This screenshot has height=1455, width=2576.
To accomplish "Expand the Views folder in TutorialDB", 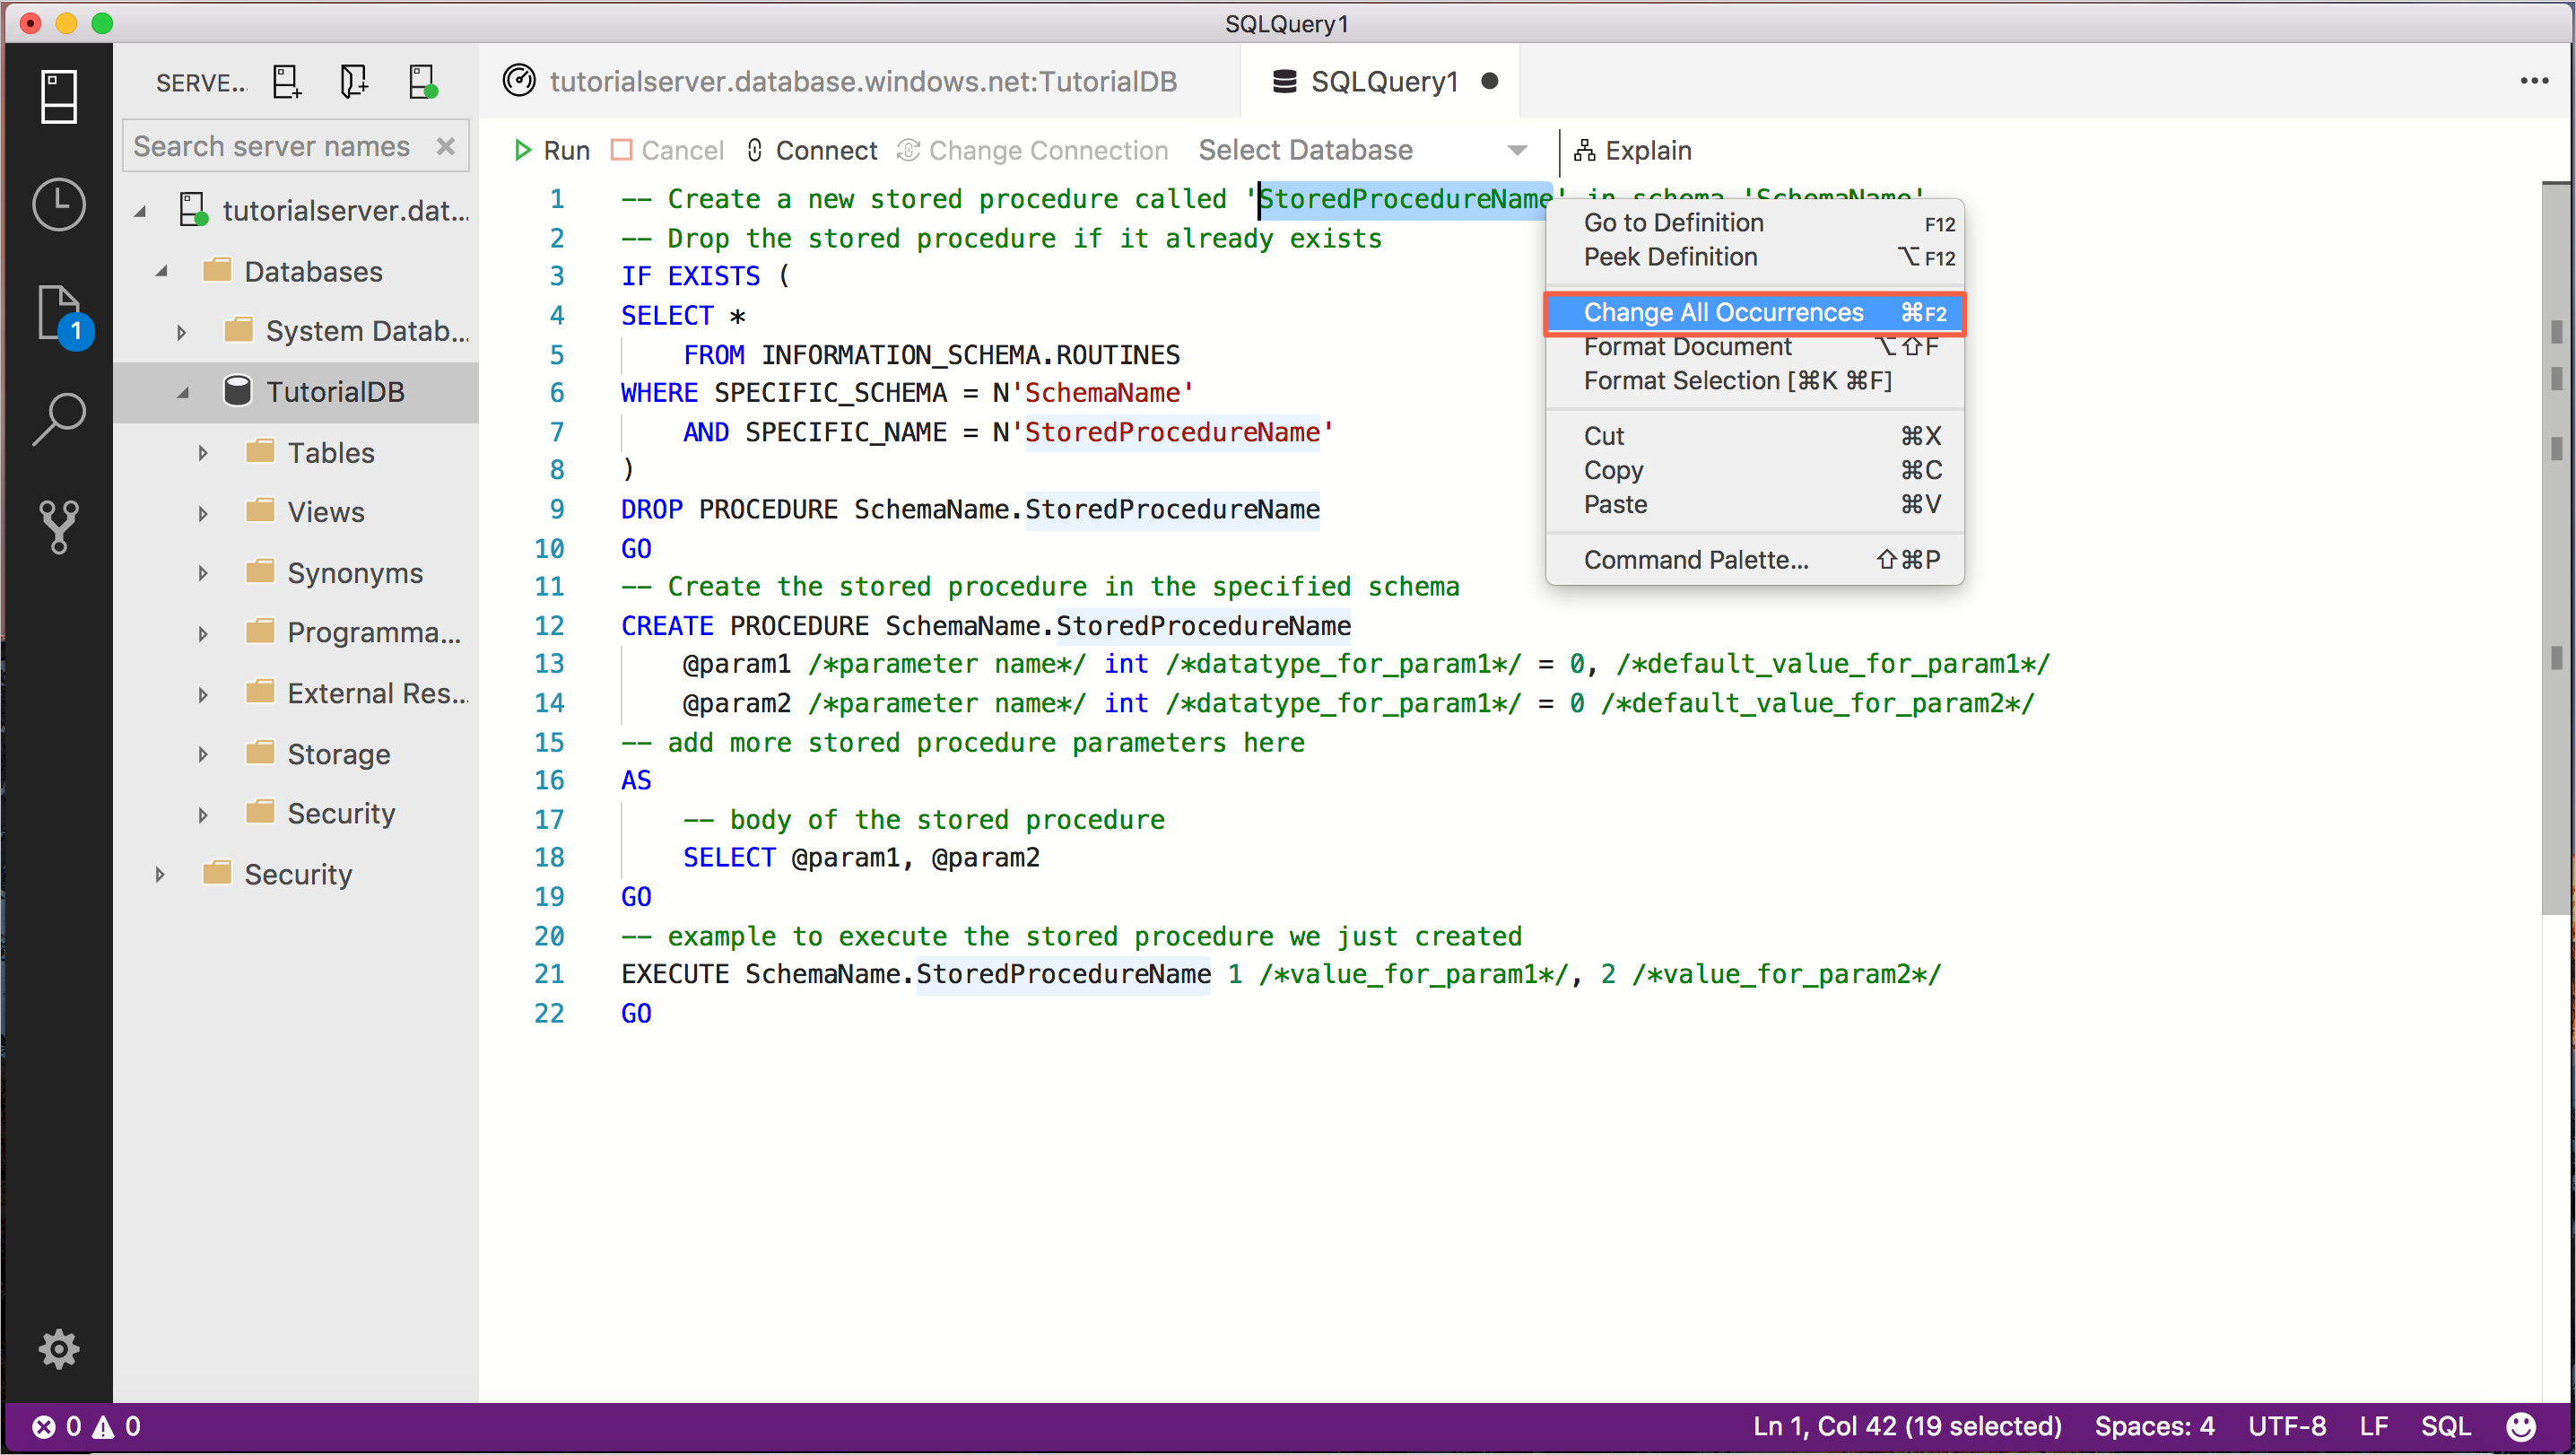I will (202, 511).
